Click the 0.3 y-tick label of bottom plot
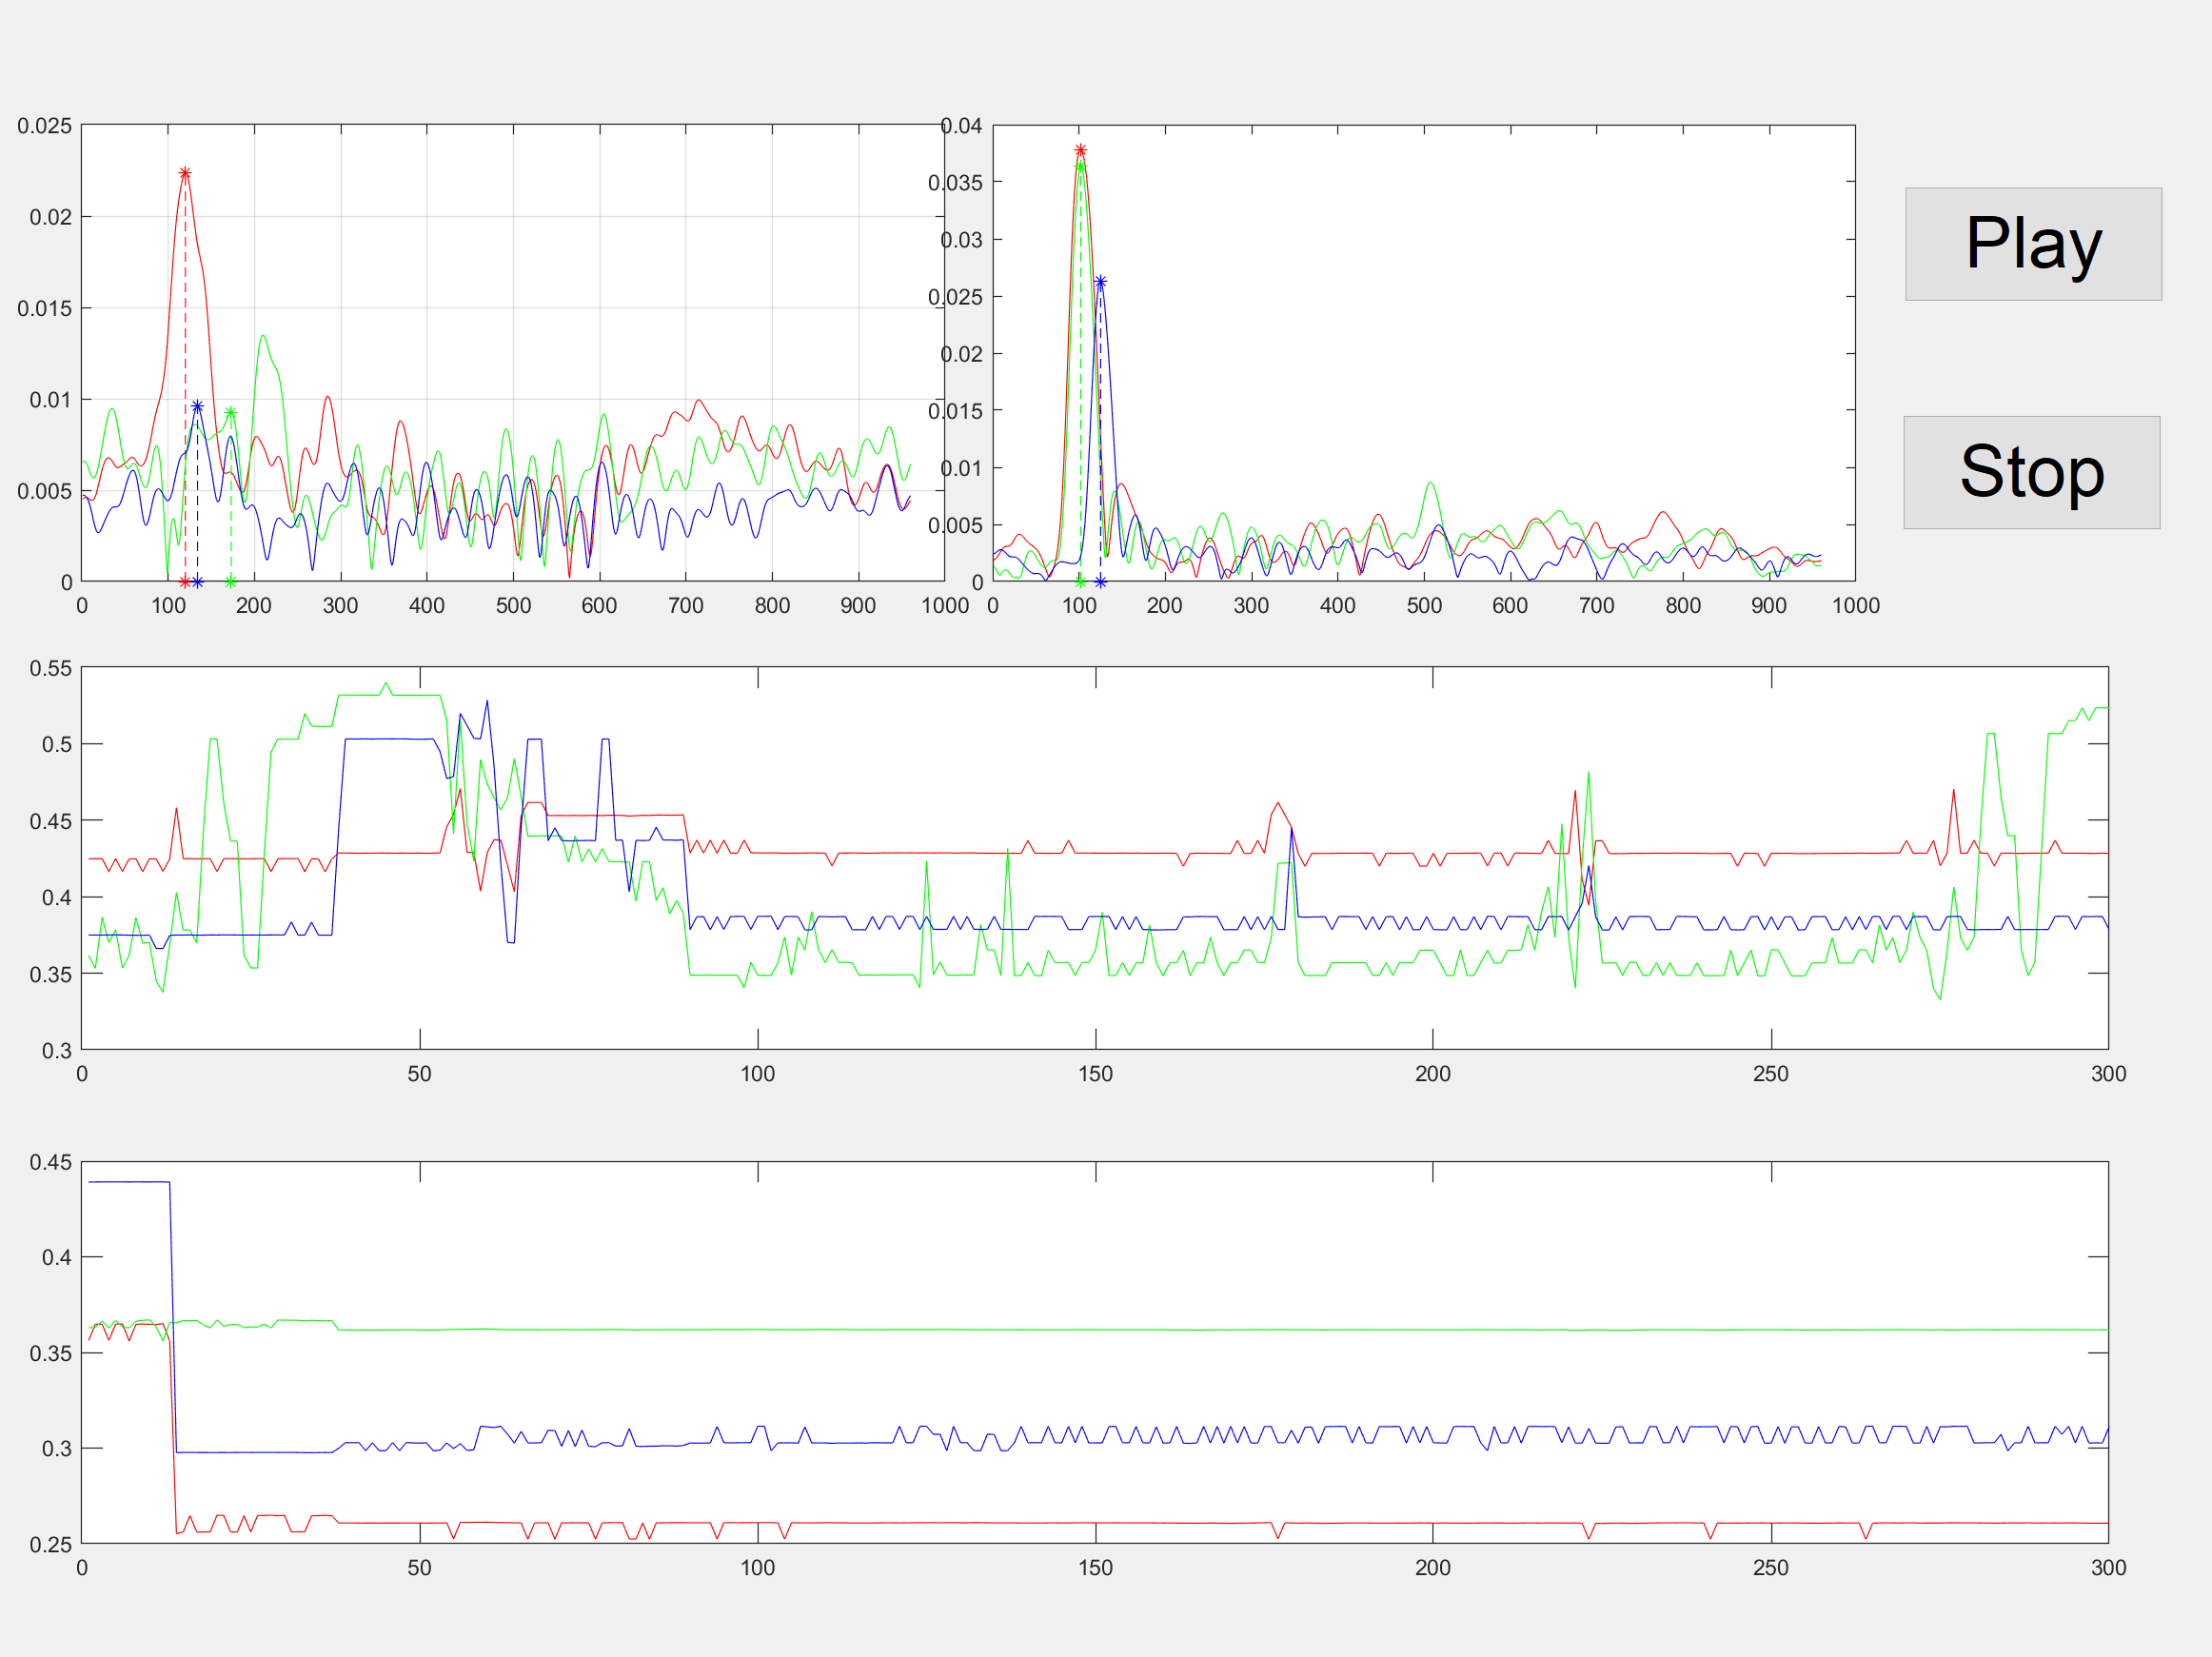Image resolution: width=2212 pixels, height=1657 pixels. click(56, 1449)
